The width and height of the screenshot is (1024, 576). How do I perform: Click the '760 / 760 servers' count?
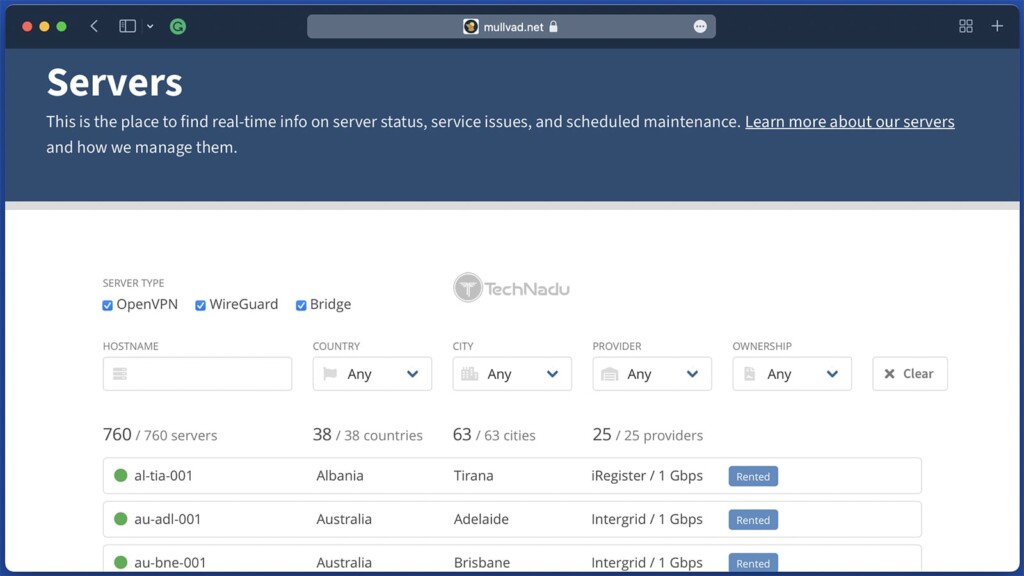160,435
